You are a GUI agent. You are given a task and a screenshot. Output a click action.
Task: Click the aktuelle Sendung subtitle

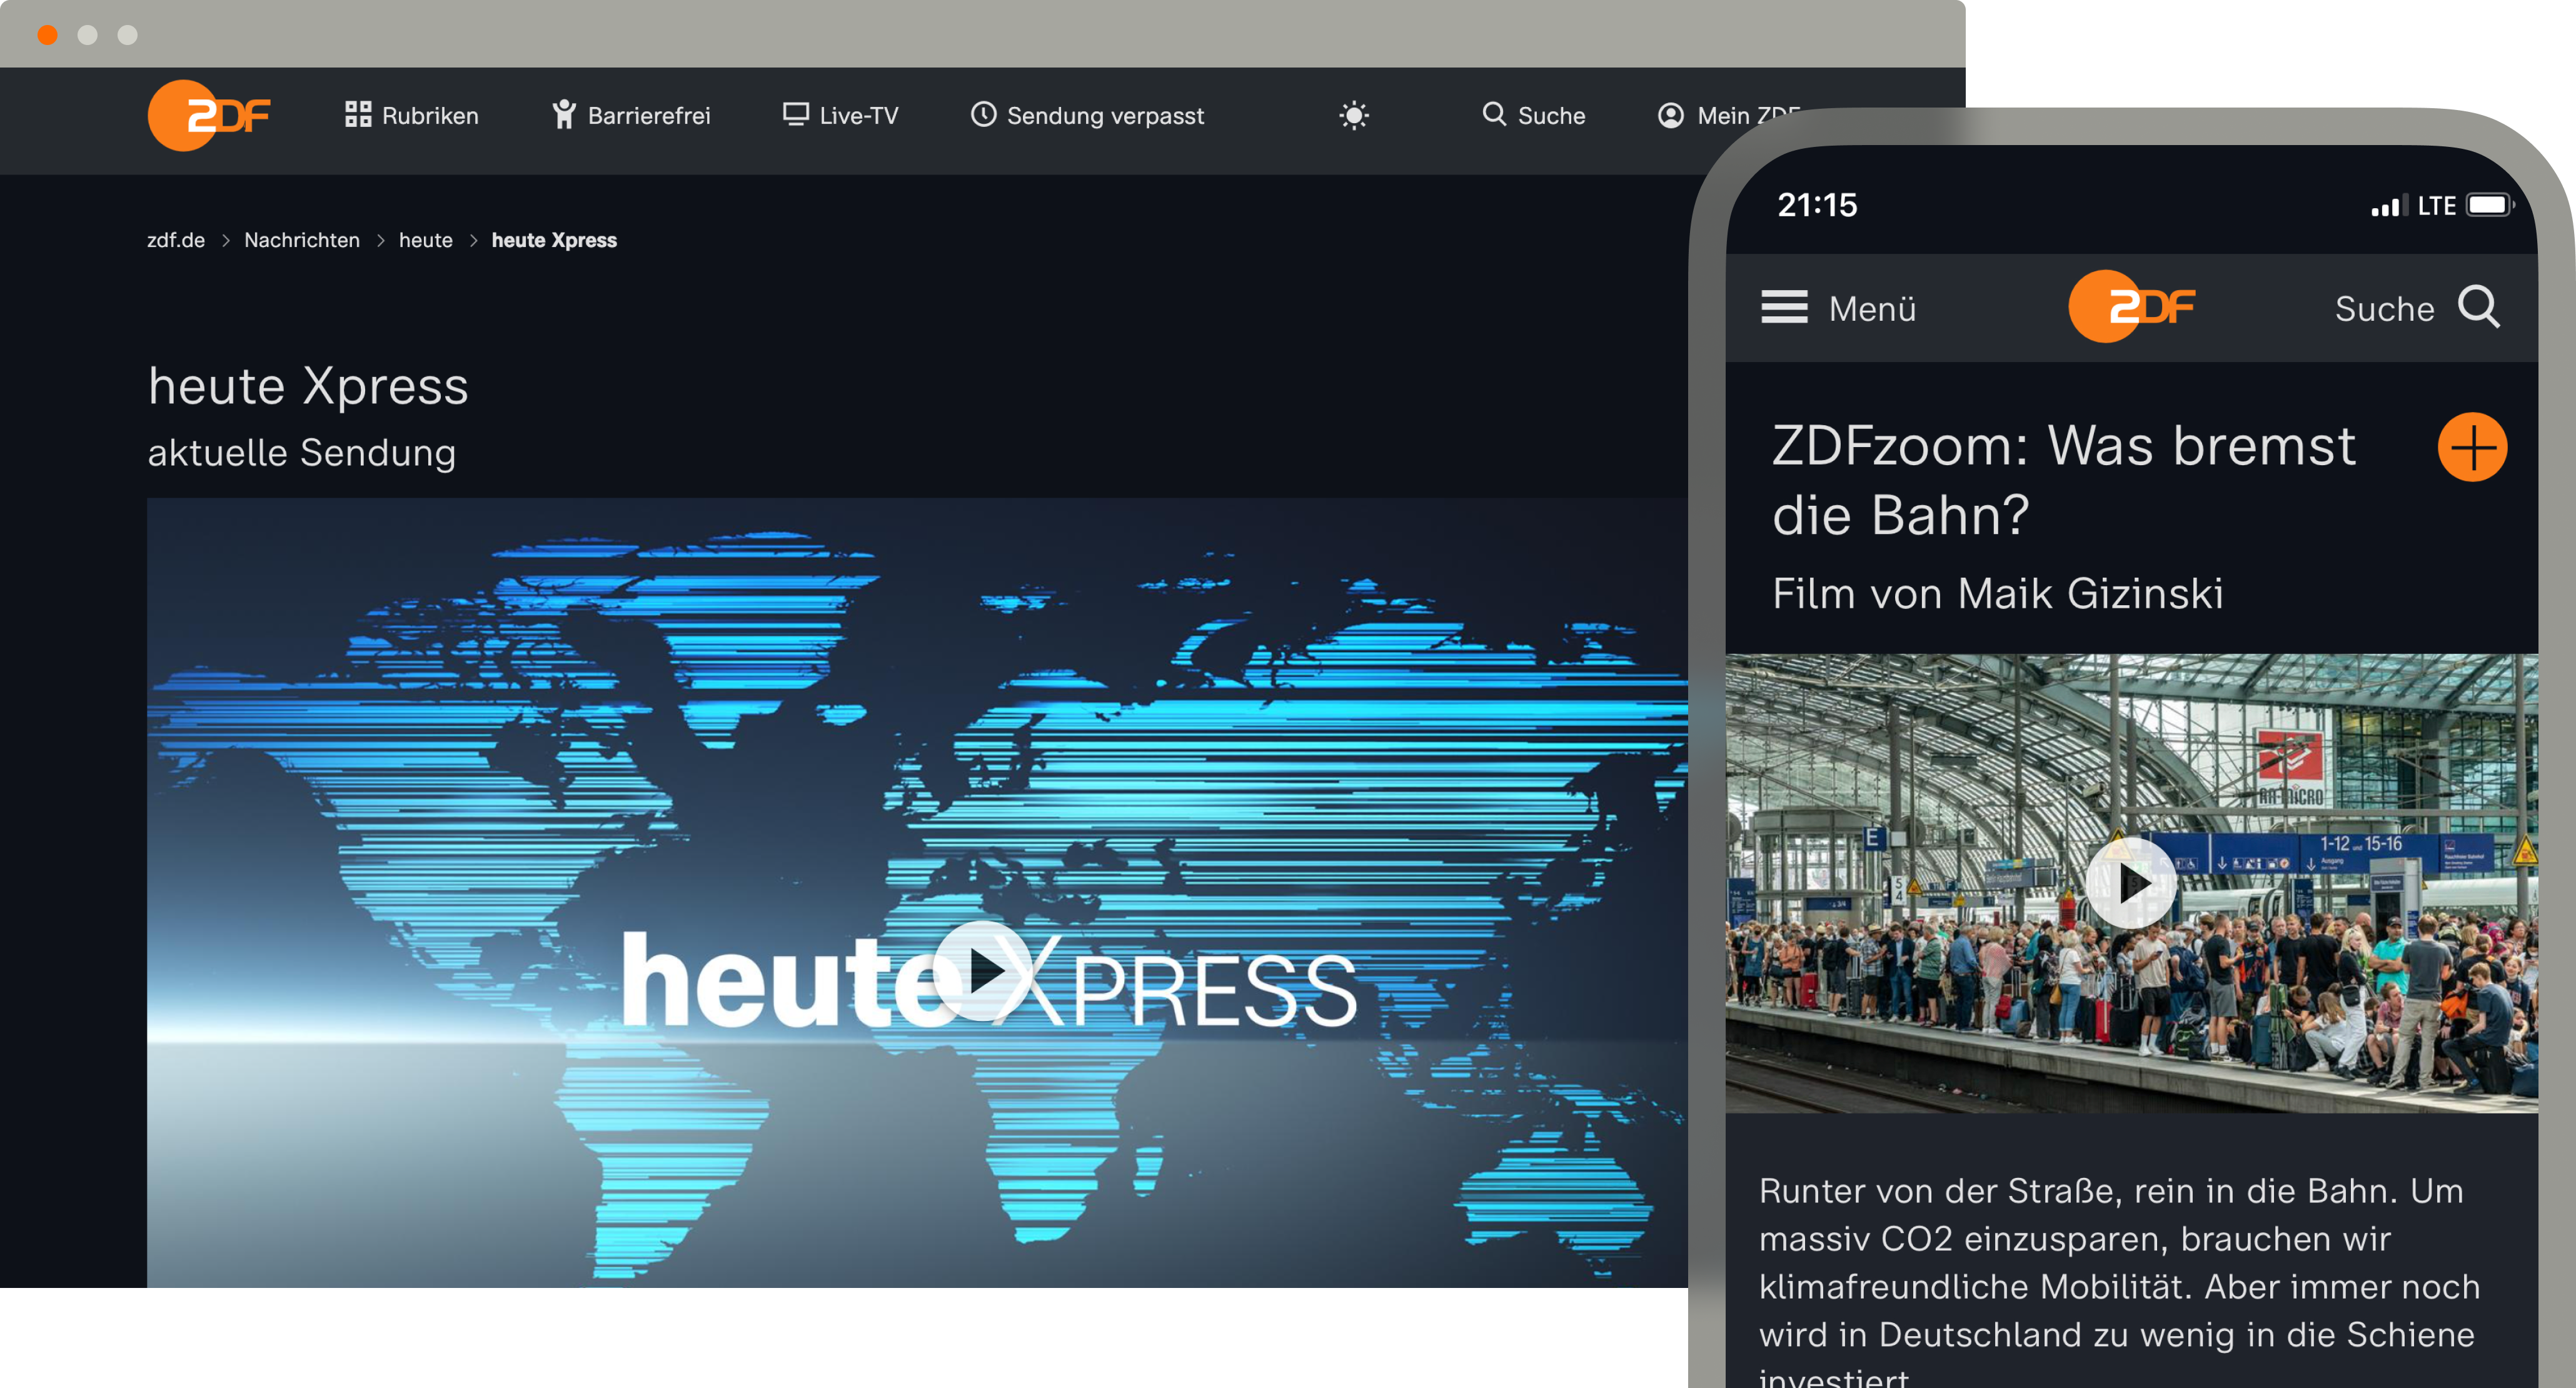point(302,453)
